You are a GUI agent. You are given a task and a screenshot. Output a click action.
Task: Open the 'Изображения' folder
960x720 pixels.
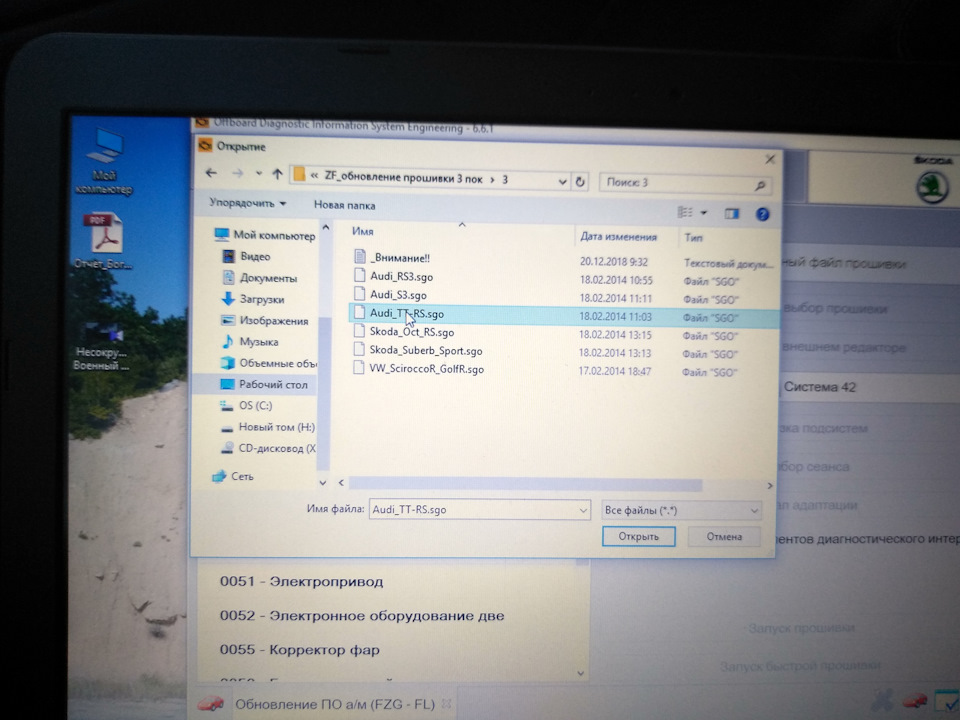click(x=264, y=320)
